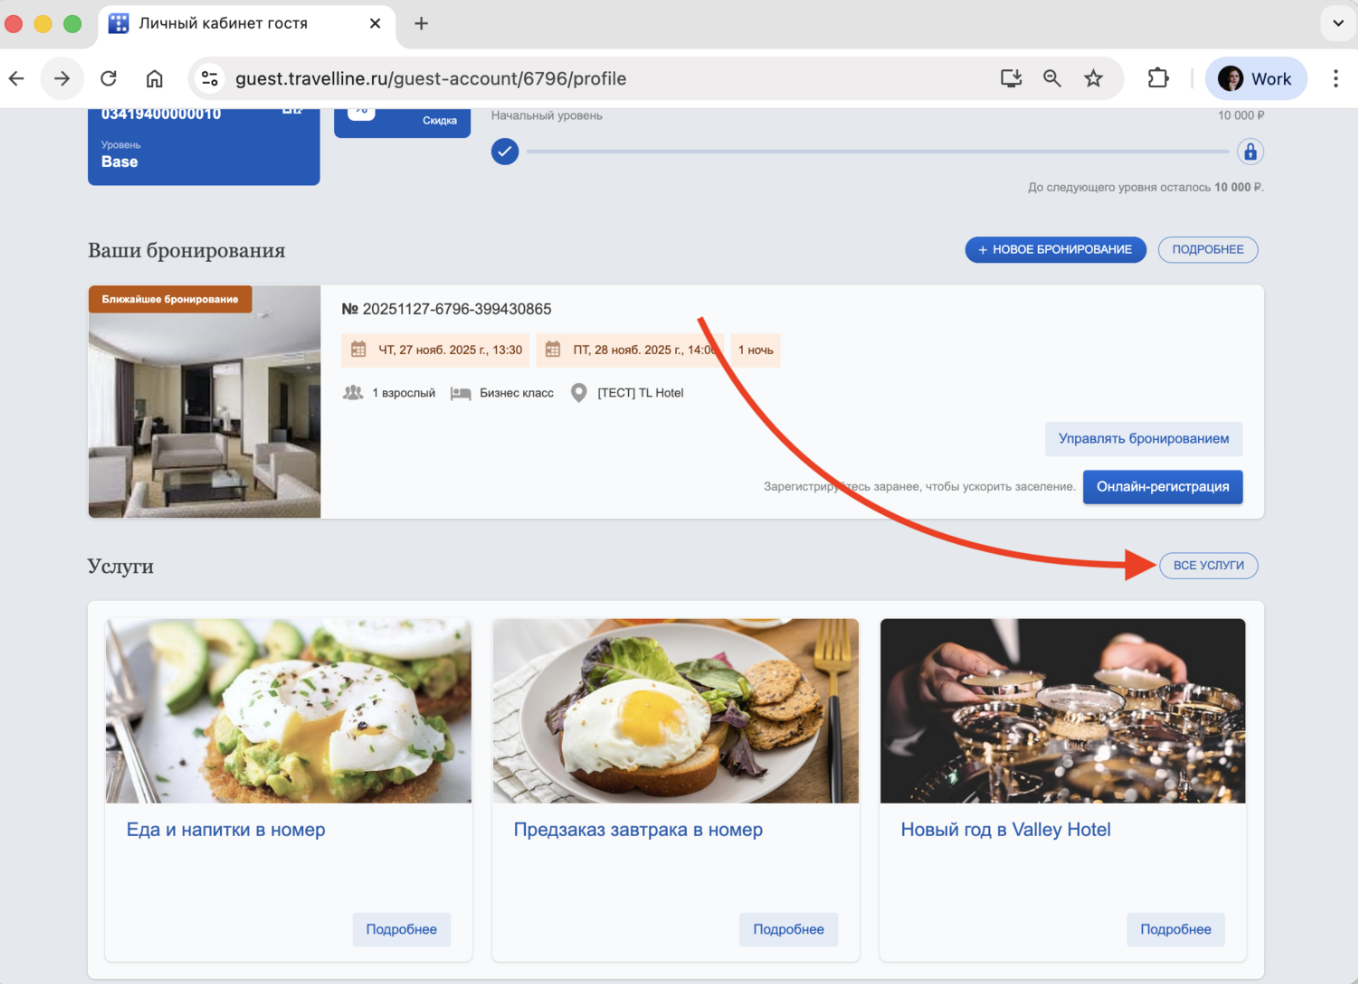
Task: Open zoom magnifier in address bar
Action: 1052,78
